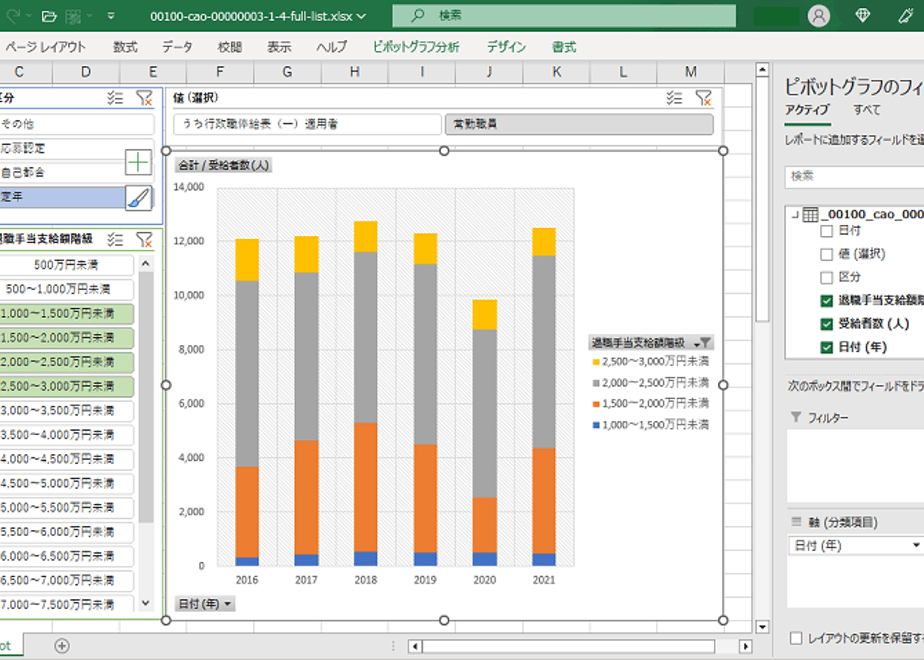Screen dimensions: 924x660
Task: Enable レイアウトの更新を保留する checkbox
Action: coord(796,638)
